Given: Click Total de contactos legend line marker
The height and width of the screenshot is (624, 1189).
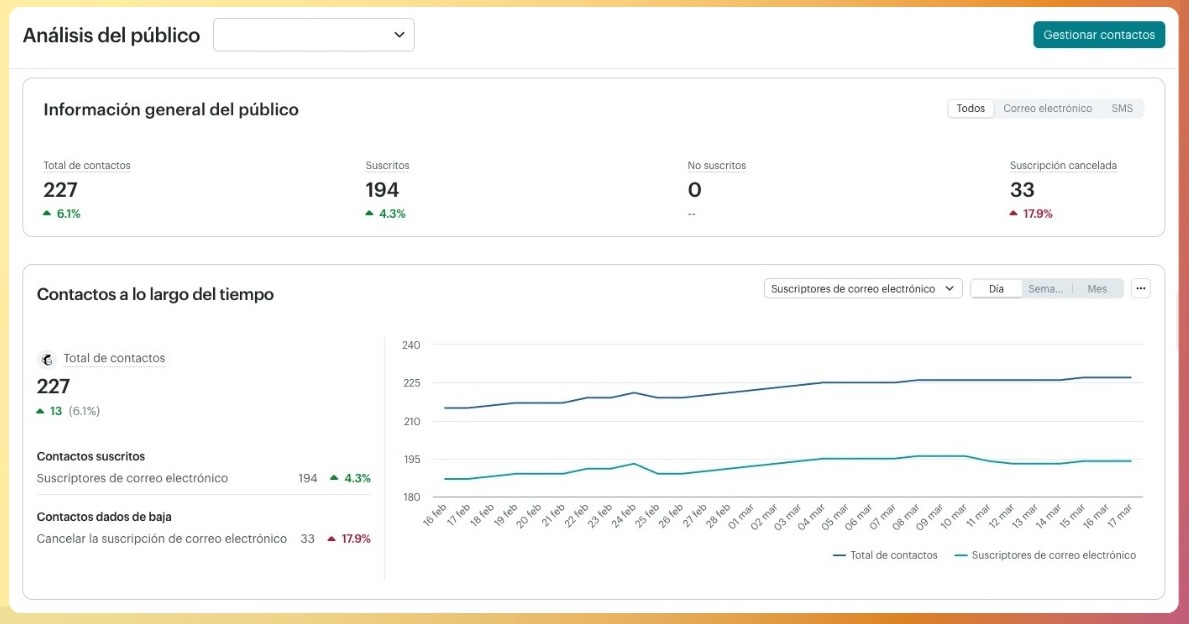Looking at the screenshot, I should (x=839, y=555).
